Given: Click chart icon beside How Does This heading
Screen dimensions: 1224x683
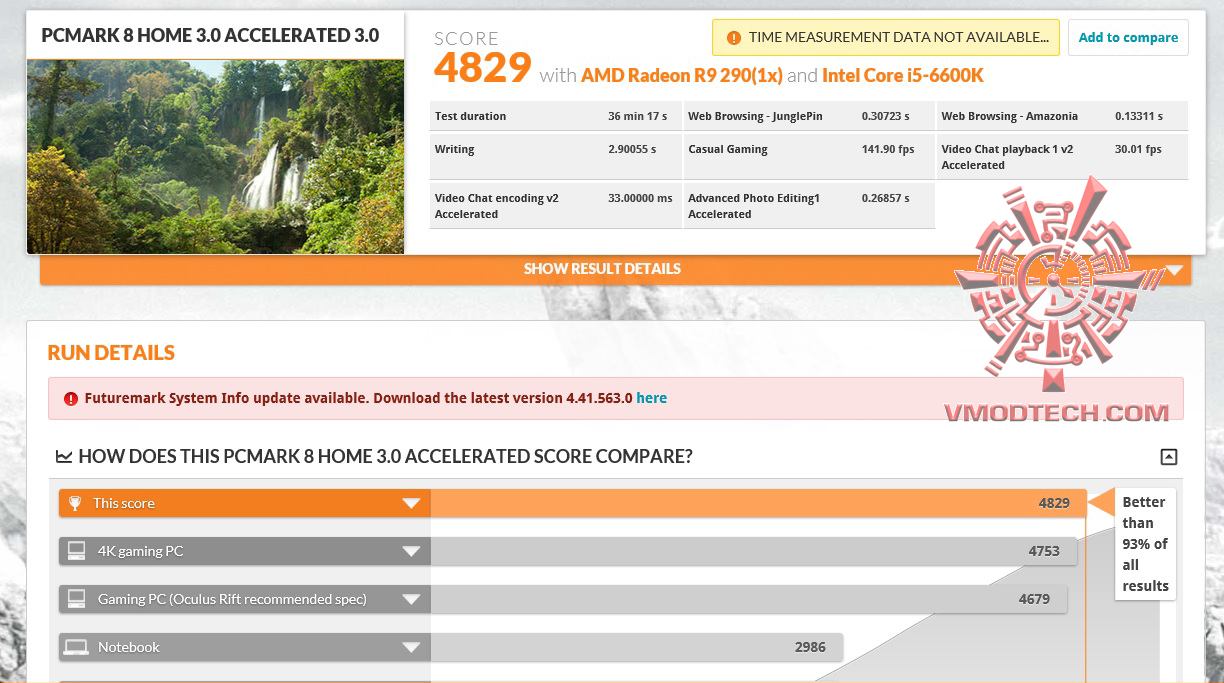Looking at the screenshot, I should tap(64, 457).
